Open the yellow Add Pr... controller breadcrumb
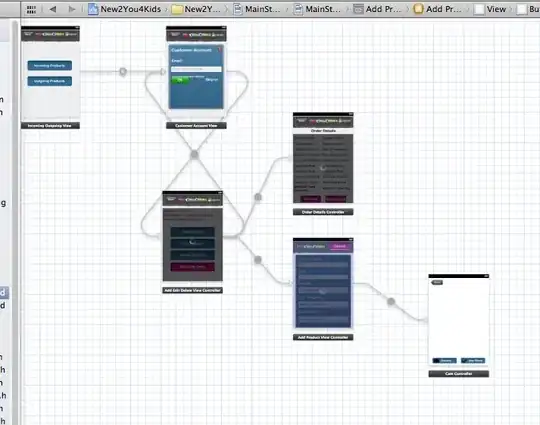Viewport: 540px width, 425px height. pyautogui.click(x=437, y=9)
